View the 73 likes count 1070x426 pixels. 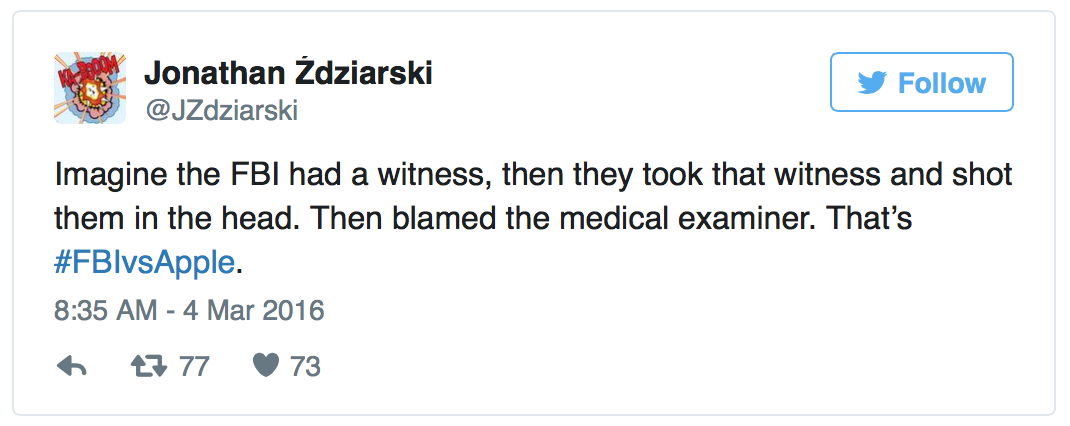tap(305, 367)
